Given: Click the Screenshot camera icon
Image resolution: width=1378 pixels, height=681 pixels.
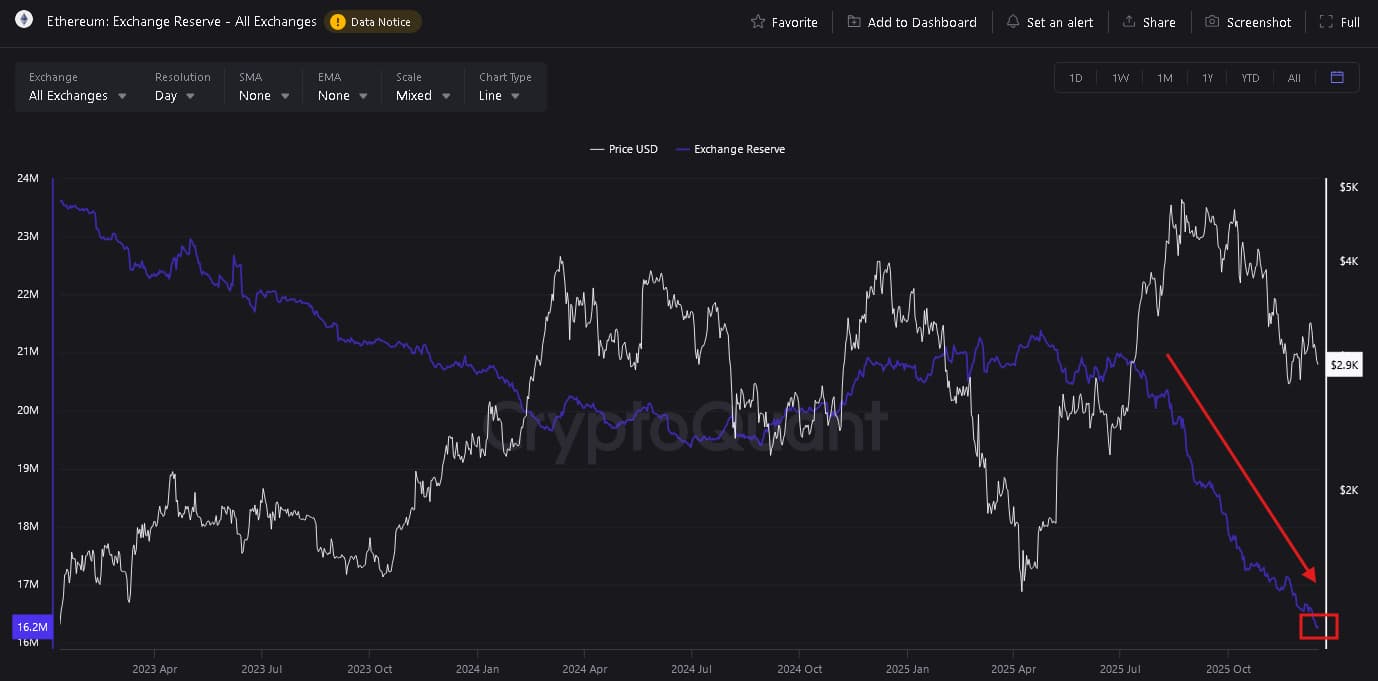Looking at the screenshot, I should (1212, 22).
